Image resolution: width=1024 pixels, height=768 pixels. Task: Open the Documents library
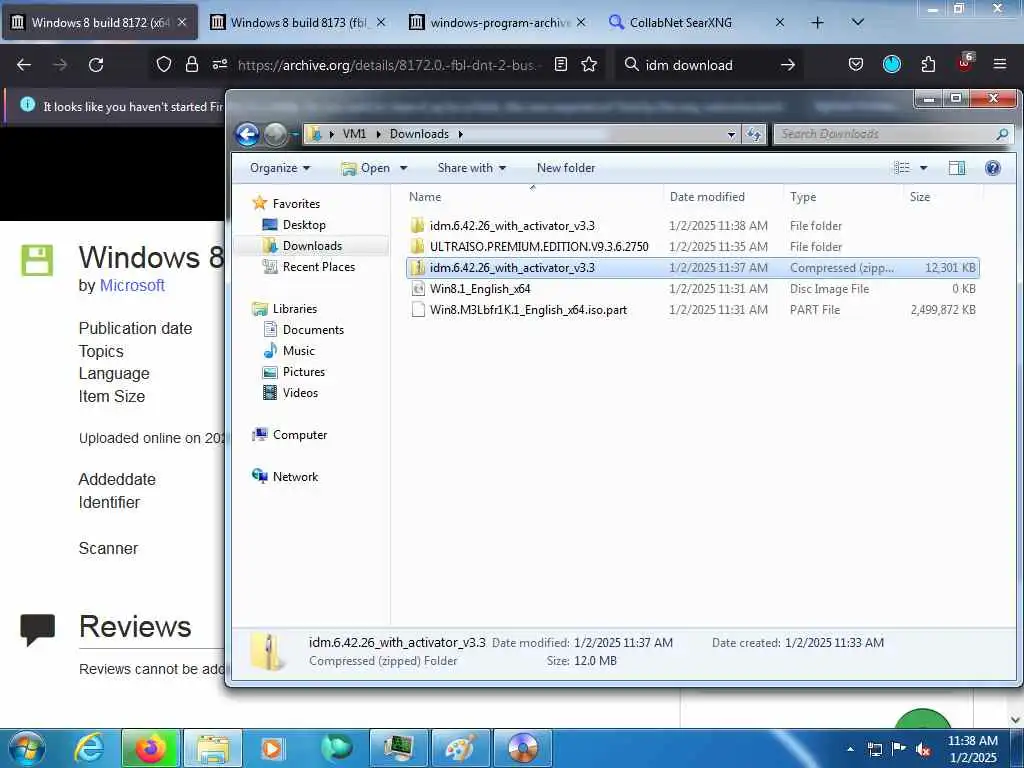click(313, 330)
